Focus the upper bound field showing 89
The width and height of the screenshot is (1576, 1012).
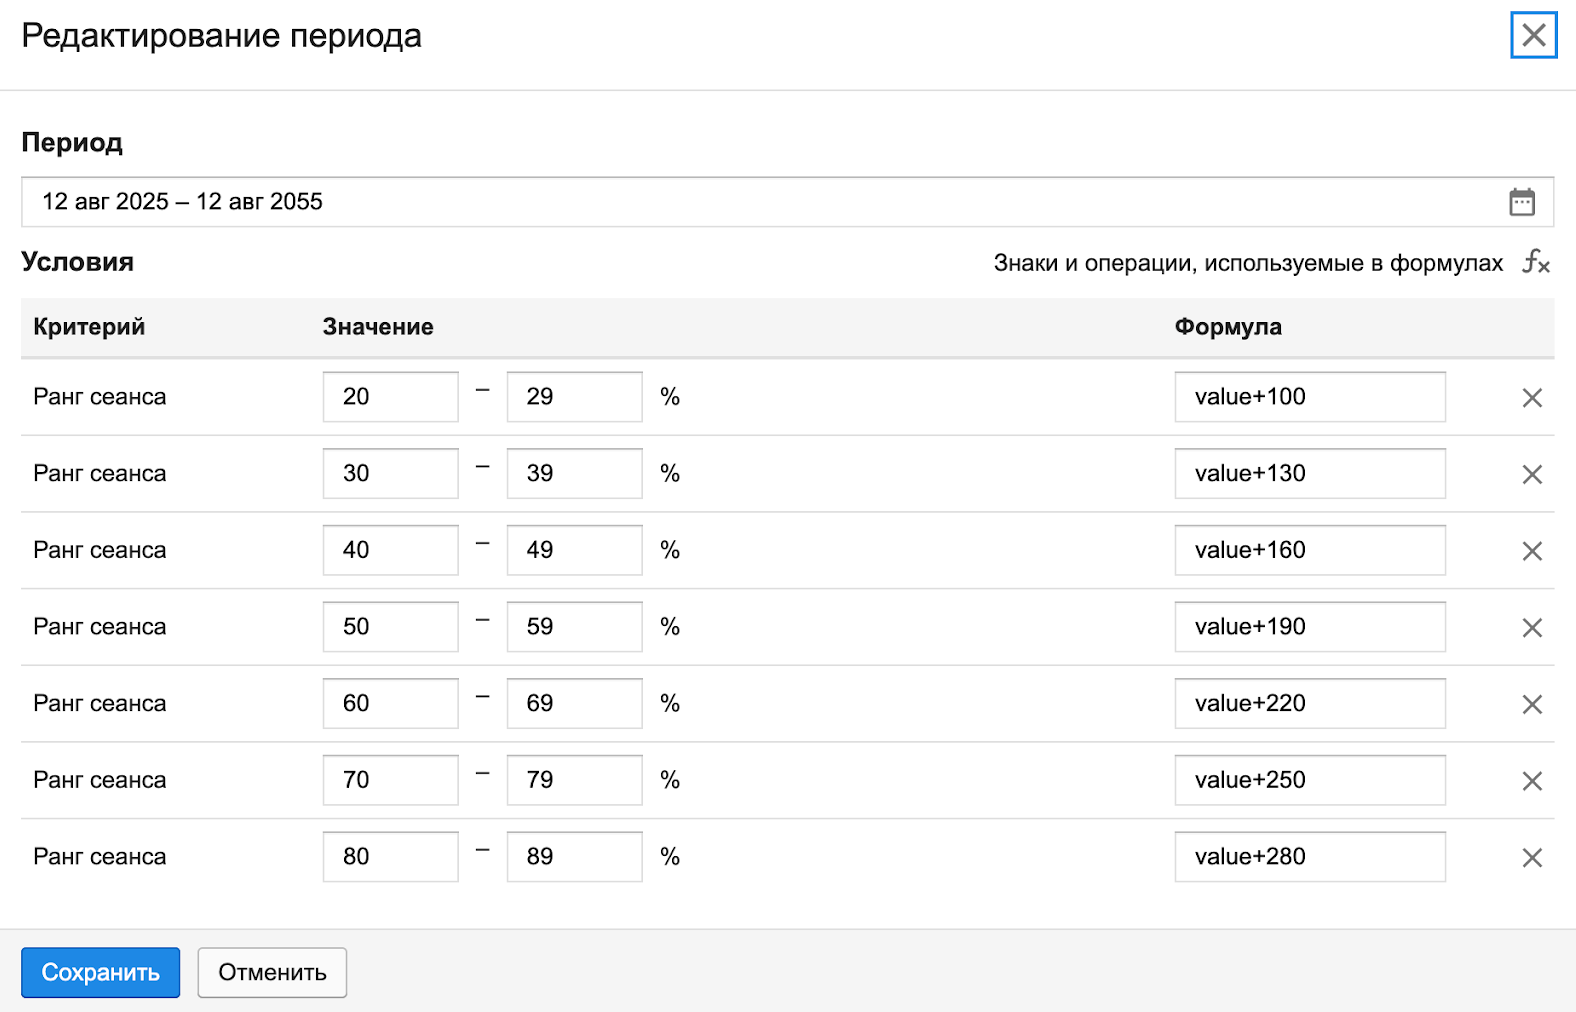tap(574, 857)
